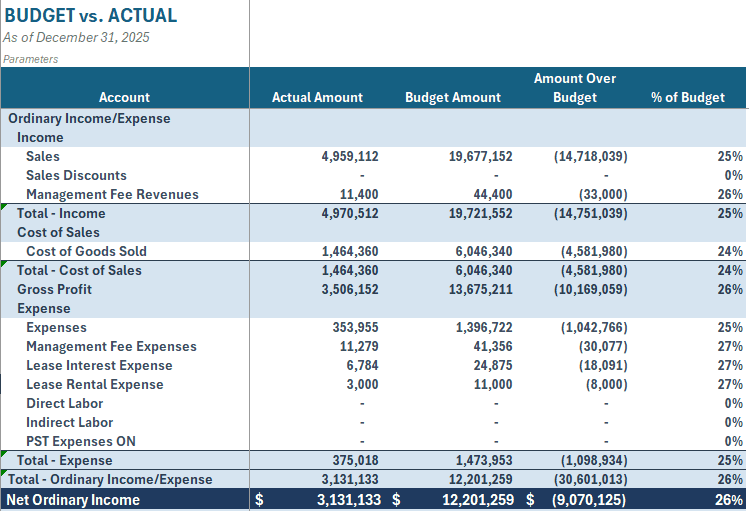Click the Lease Rental Expense label
The height and width of the screenshot is (511, 749).
click(95, 384)
